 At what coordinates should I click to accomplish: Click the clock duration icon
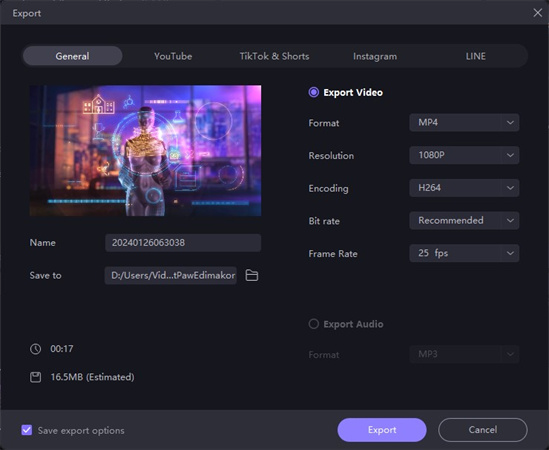35,349
